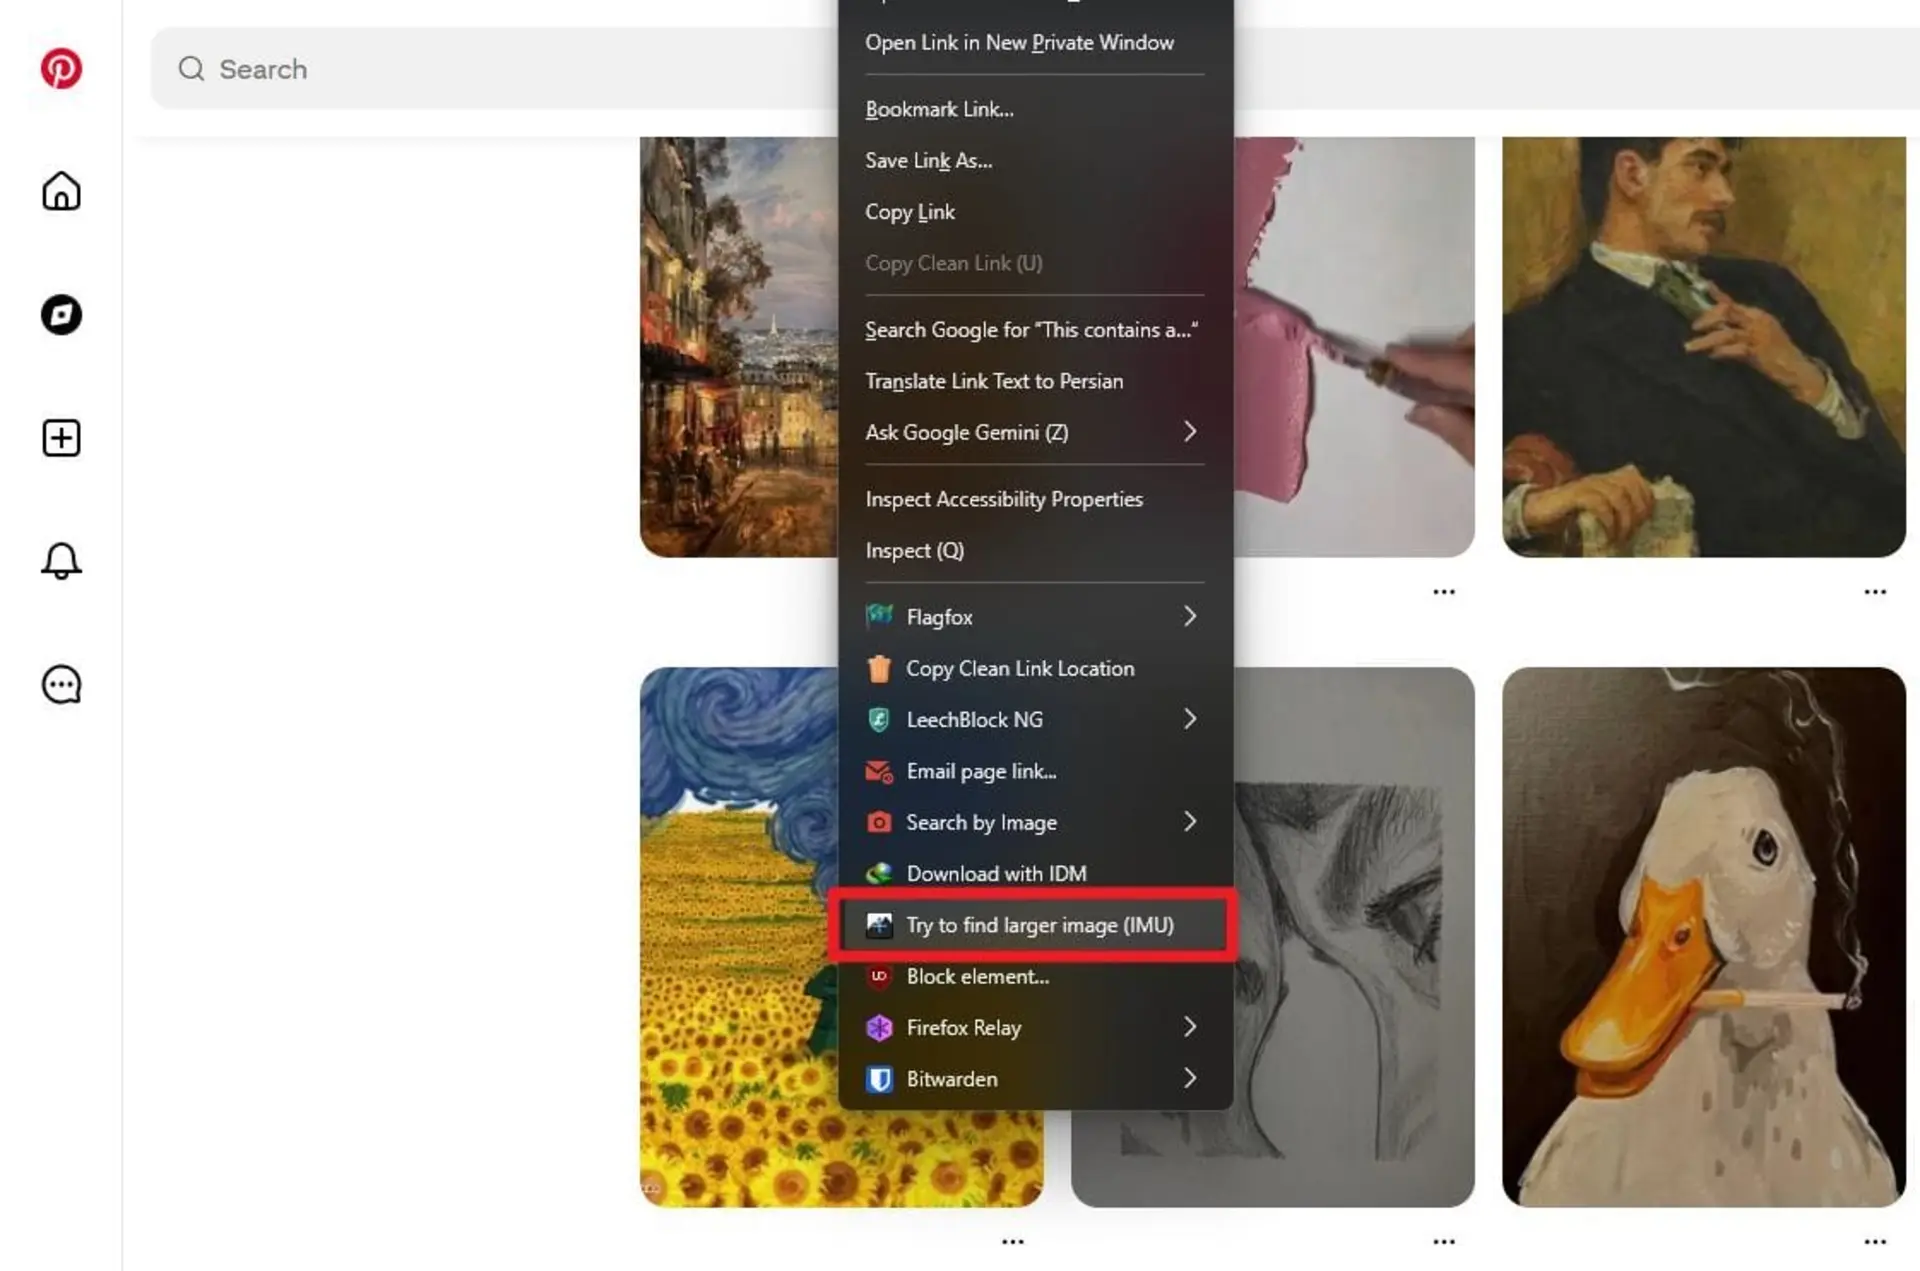This screenshot has width=1920, height=1271.
Task: Expand the Flagfox submenu arrow
Action: (1190, 616)
